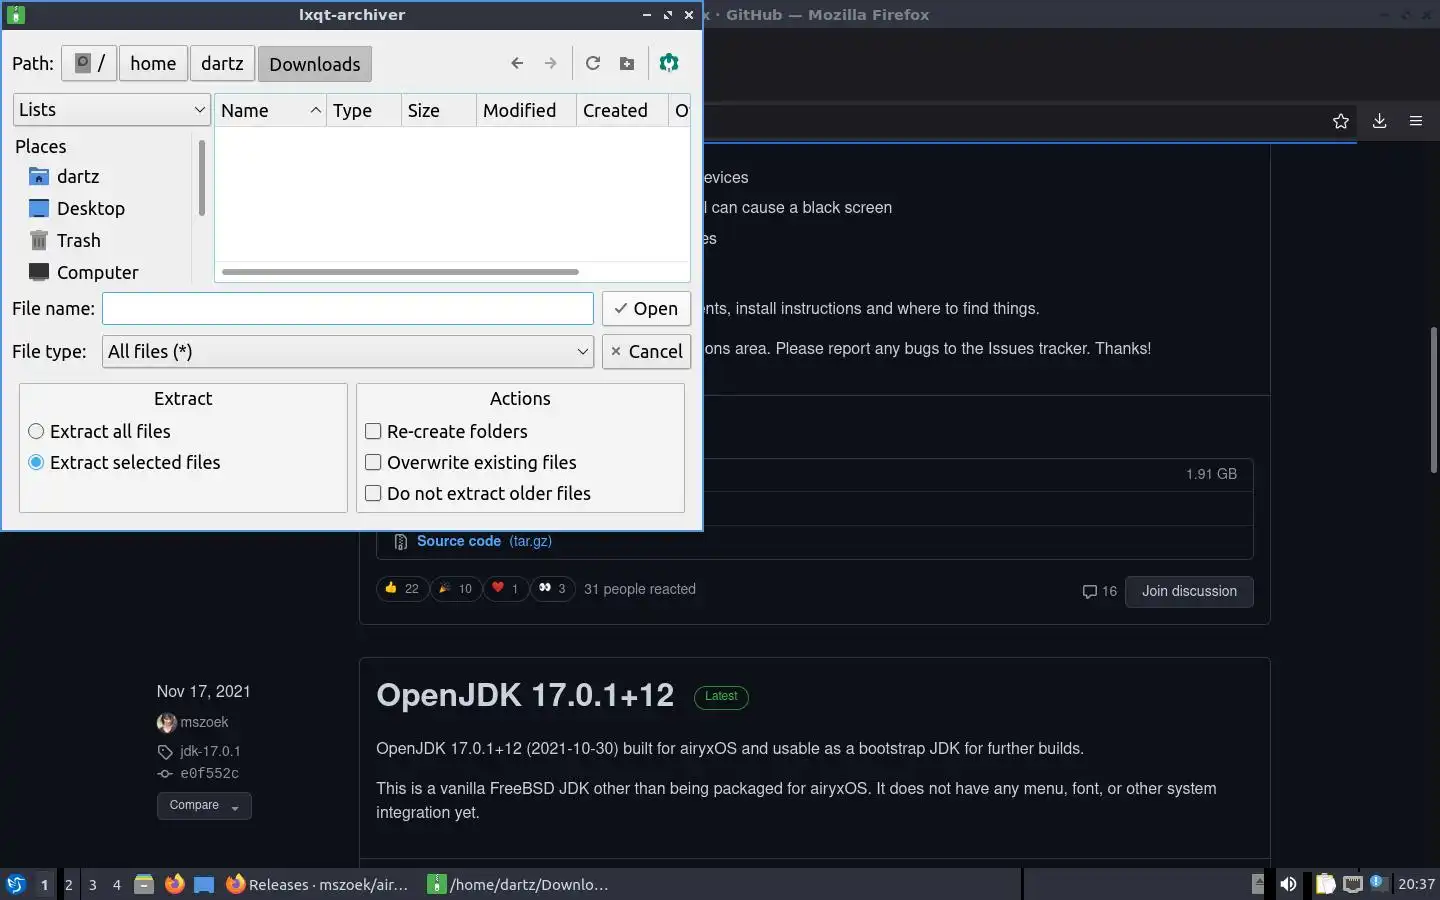Screen dimensions: 1440x900
Task: Open the network status tray icon
Action: [1352, 884]
